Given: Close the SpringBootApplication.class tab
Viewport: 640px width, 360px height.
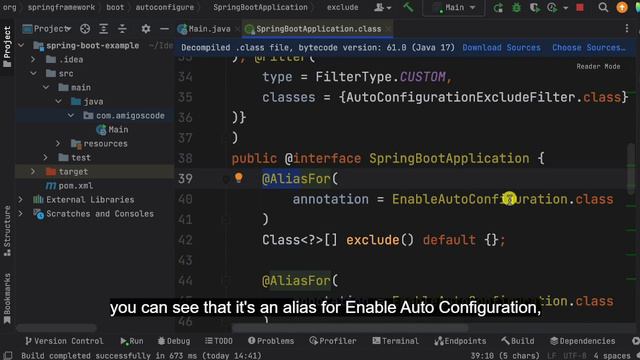Looking at the screenshot, I should click(x=388, y=29).
